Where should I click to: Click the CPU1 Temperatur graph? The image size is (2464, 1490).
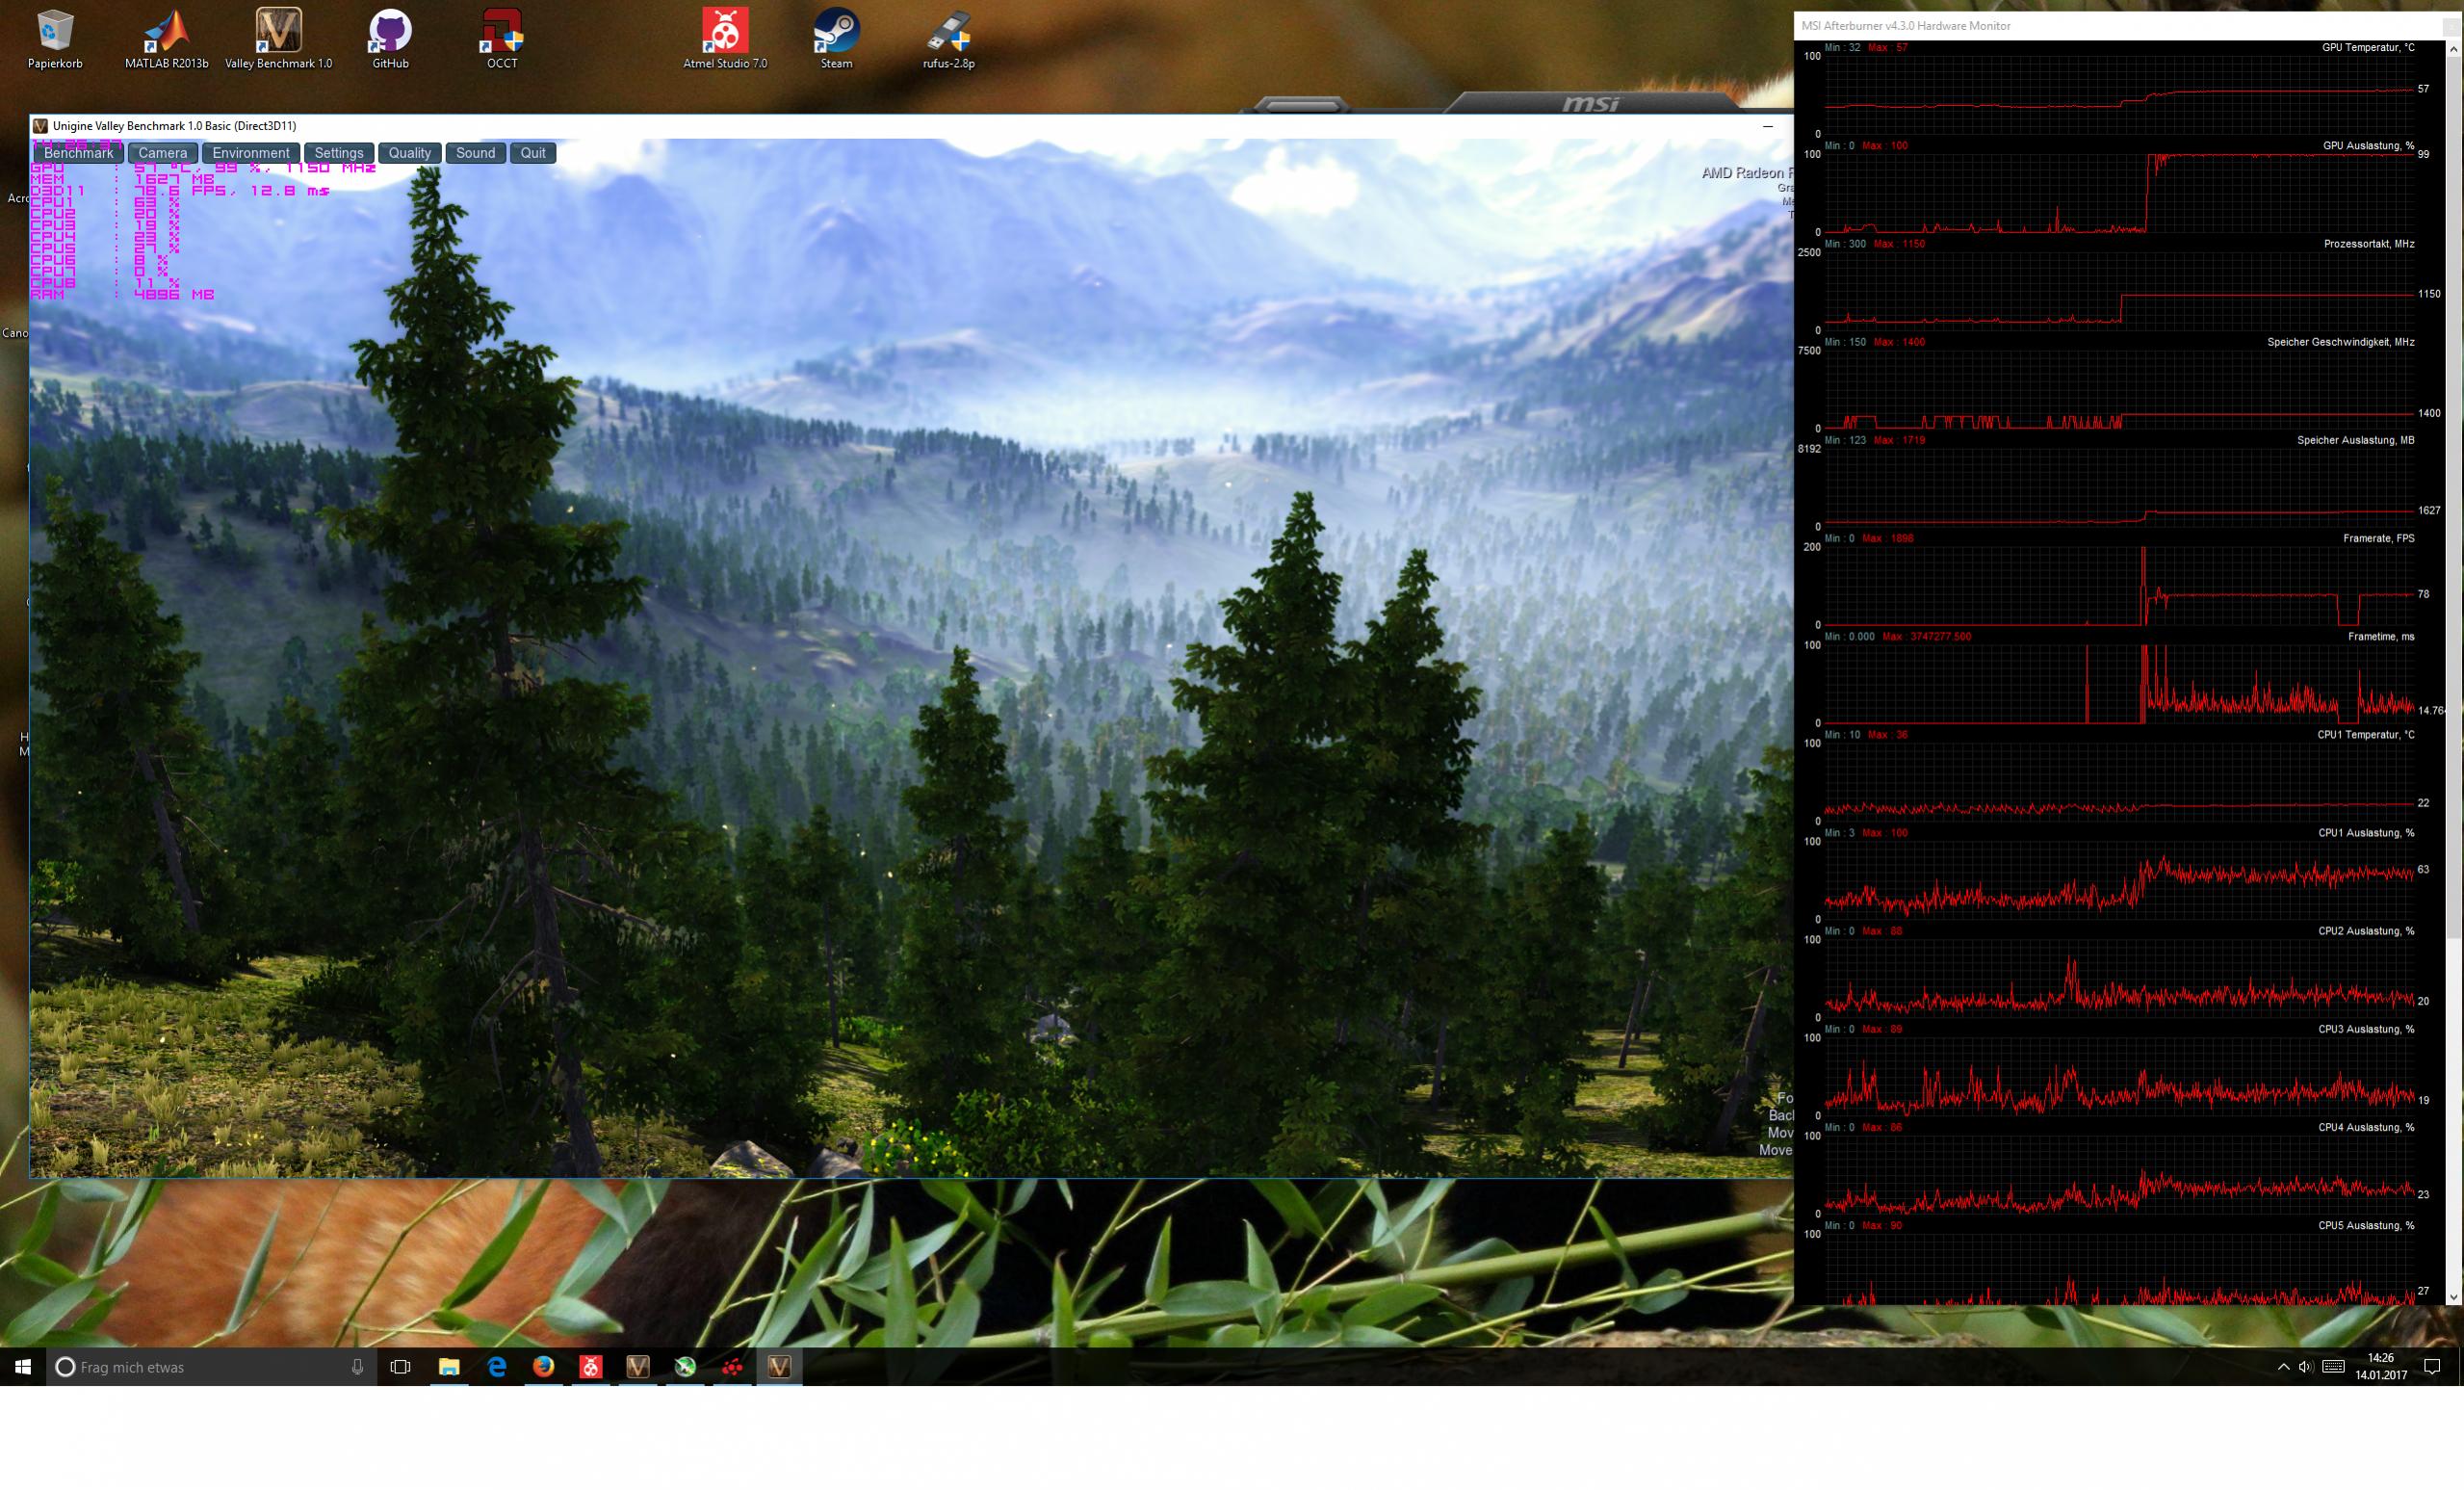tap(2119, 782)
